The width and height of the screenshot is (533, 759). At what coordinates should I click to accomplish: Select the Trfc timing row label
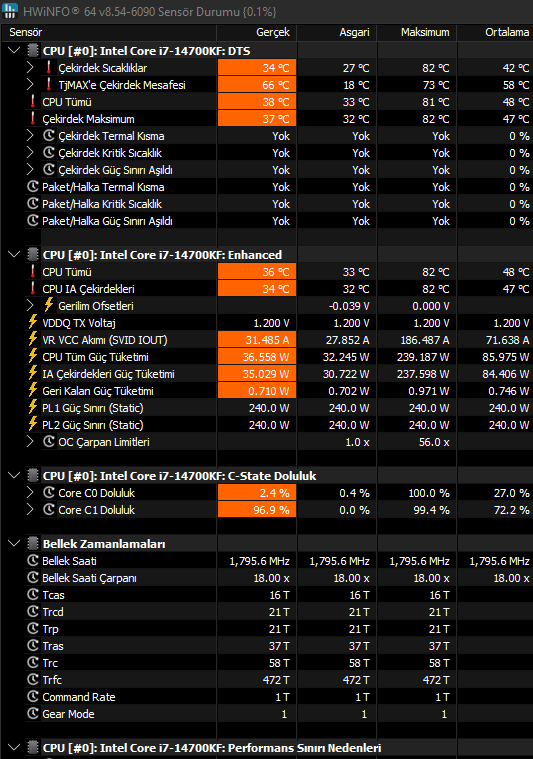(52, 680)
